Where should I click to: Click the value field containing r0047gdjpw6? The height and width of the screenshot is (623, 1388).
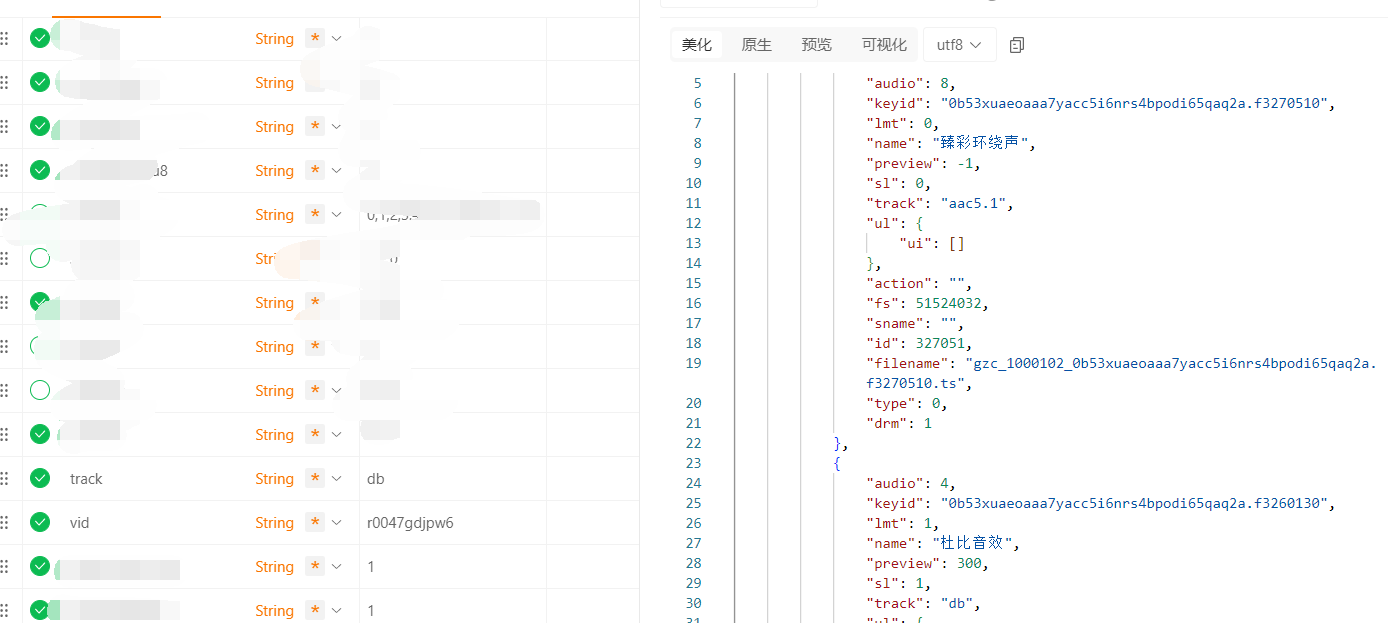click(411, 523)
